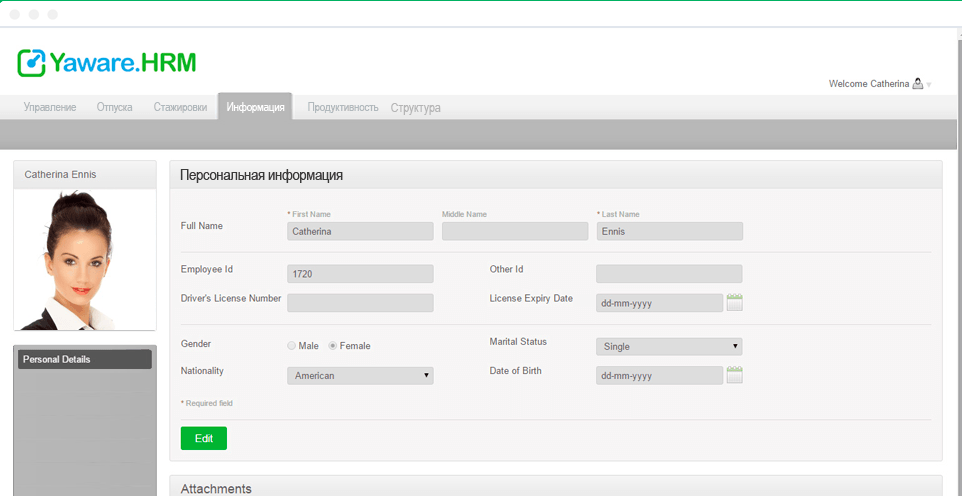962x496 pixels.
Task: Click Catherina Ennis profile photo
Action: pos(84,259)
